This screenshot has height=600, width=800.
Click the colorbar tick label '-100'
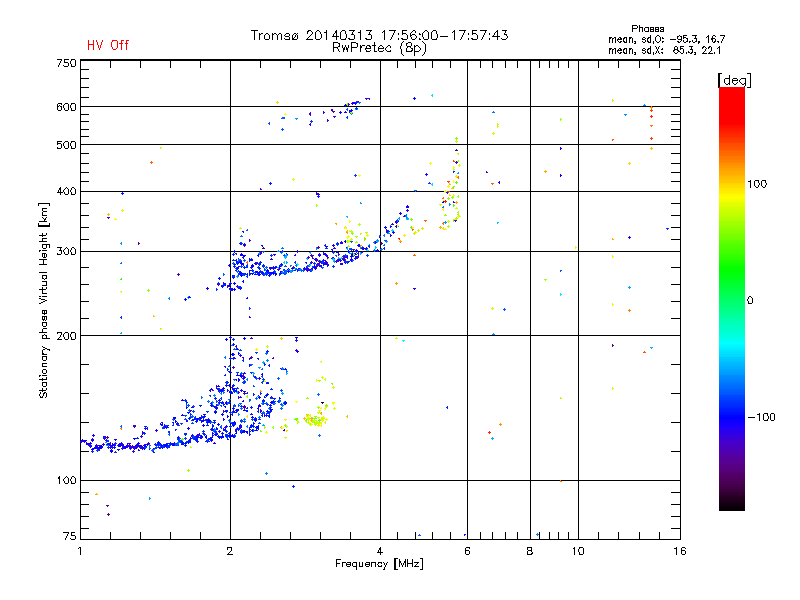pyautogui.click(x=761, y=417)
